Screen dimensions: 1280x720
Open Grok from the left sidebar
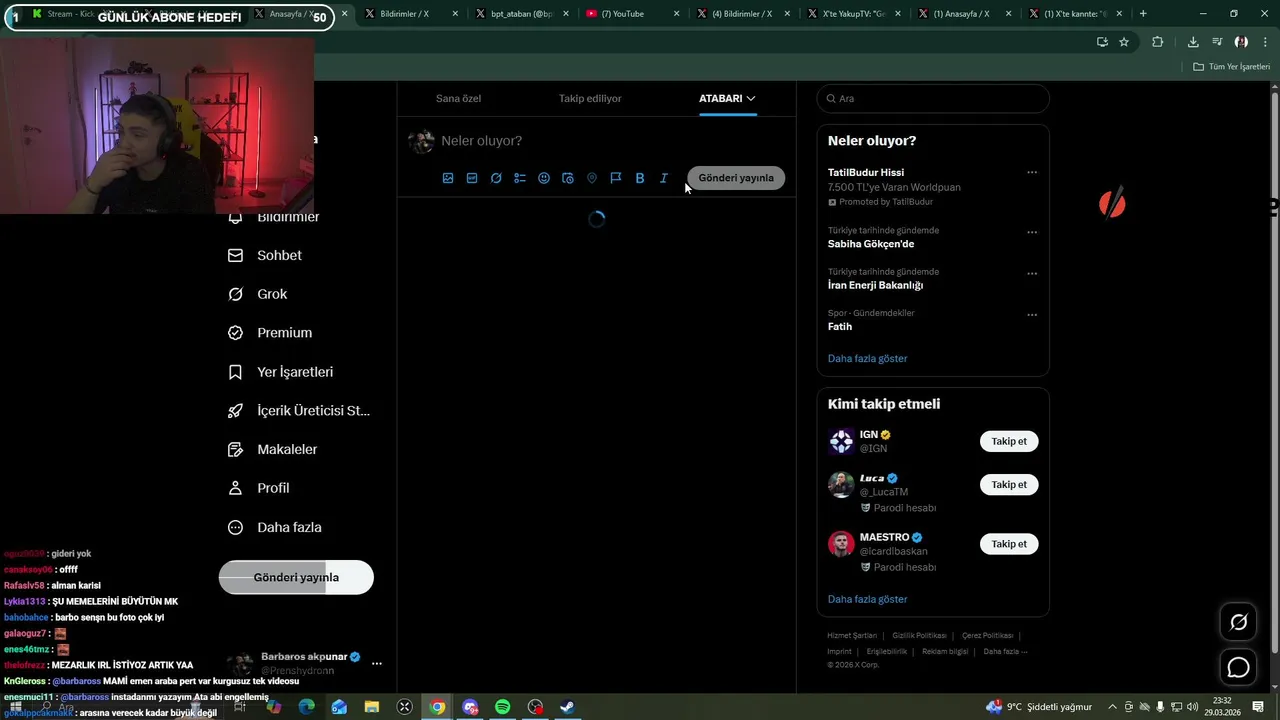pyautogui.click(x=258, y=294)
